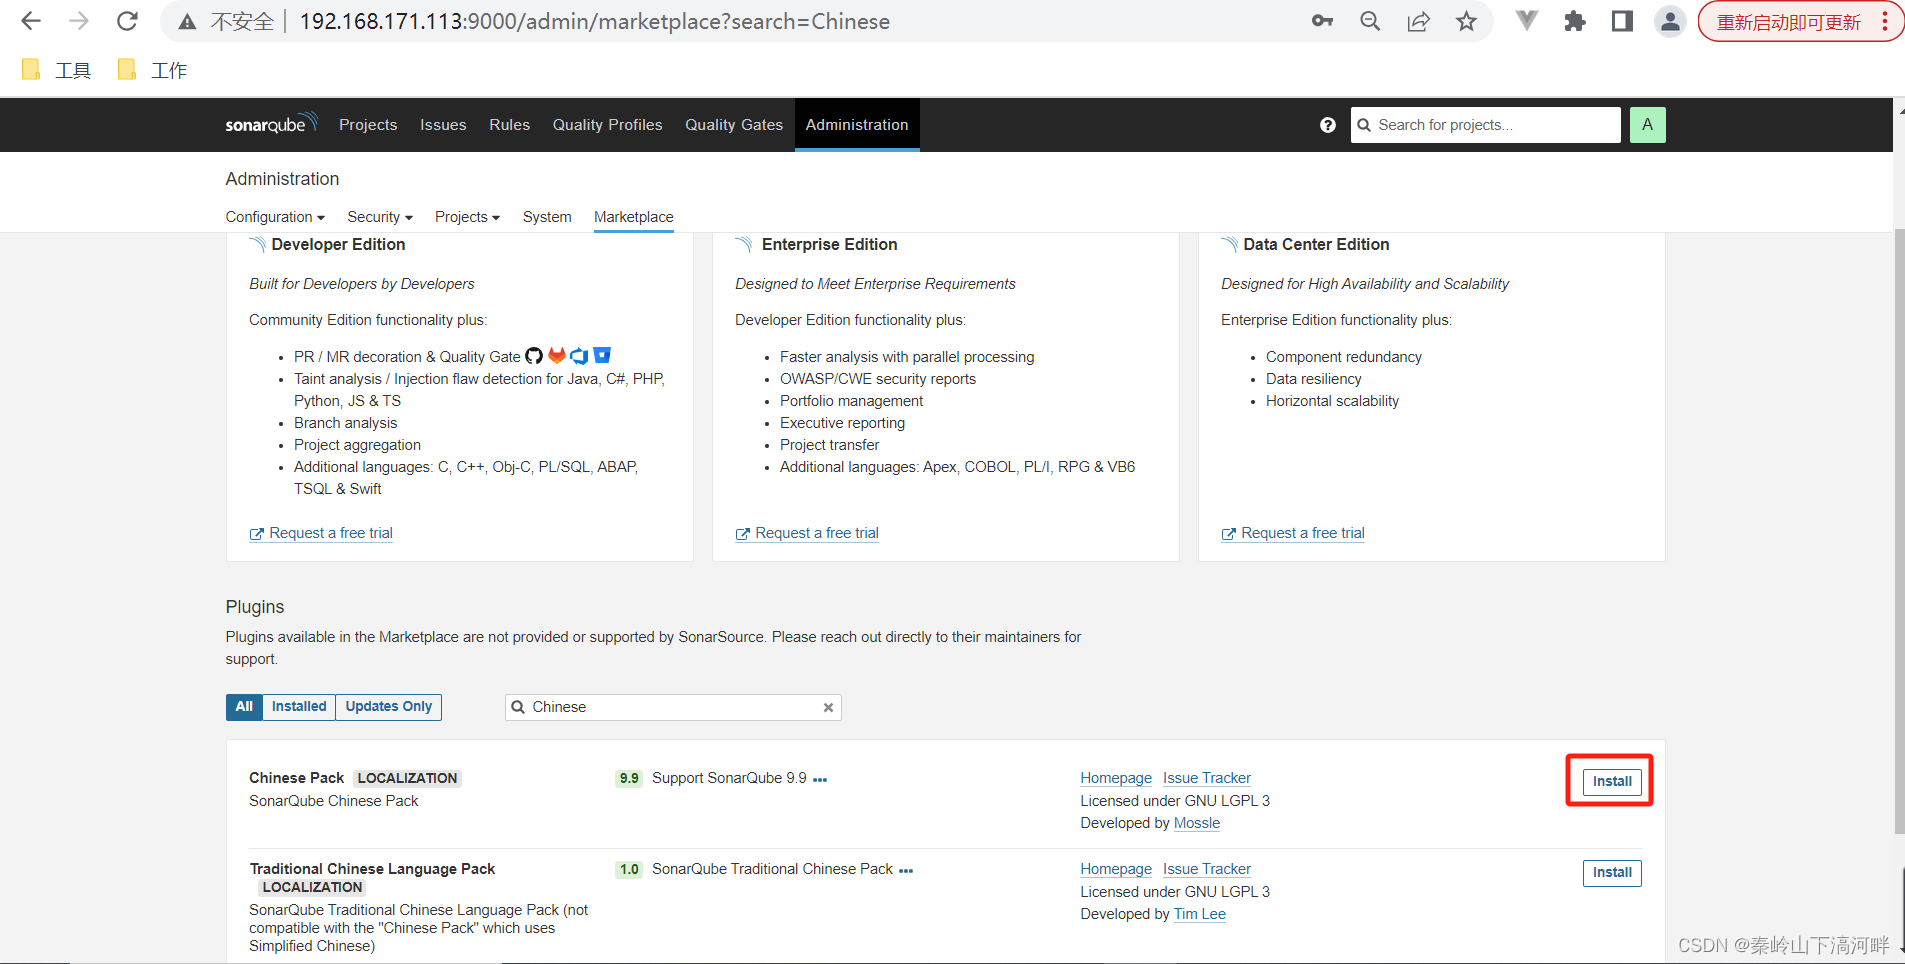
Task: Select the All plugins filter
Action: pos(243,707)
